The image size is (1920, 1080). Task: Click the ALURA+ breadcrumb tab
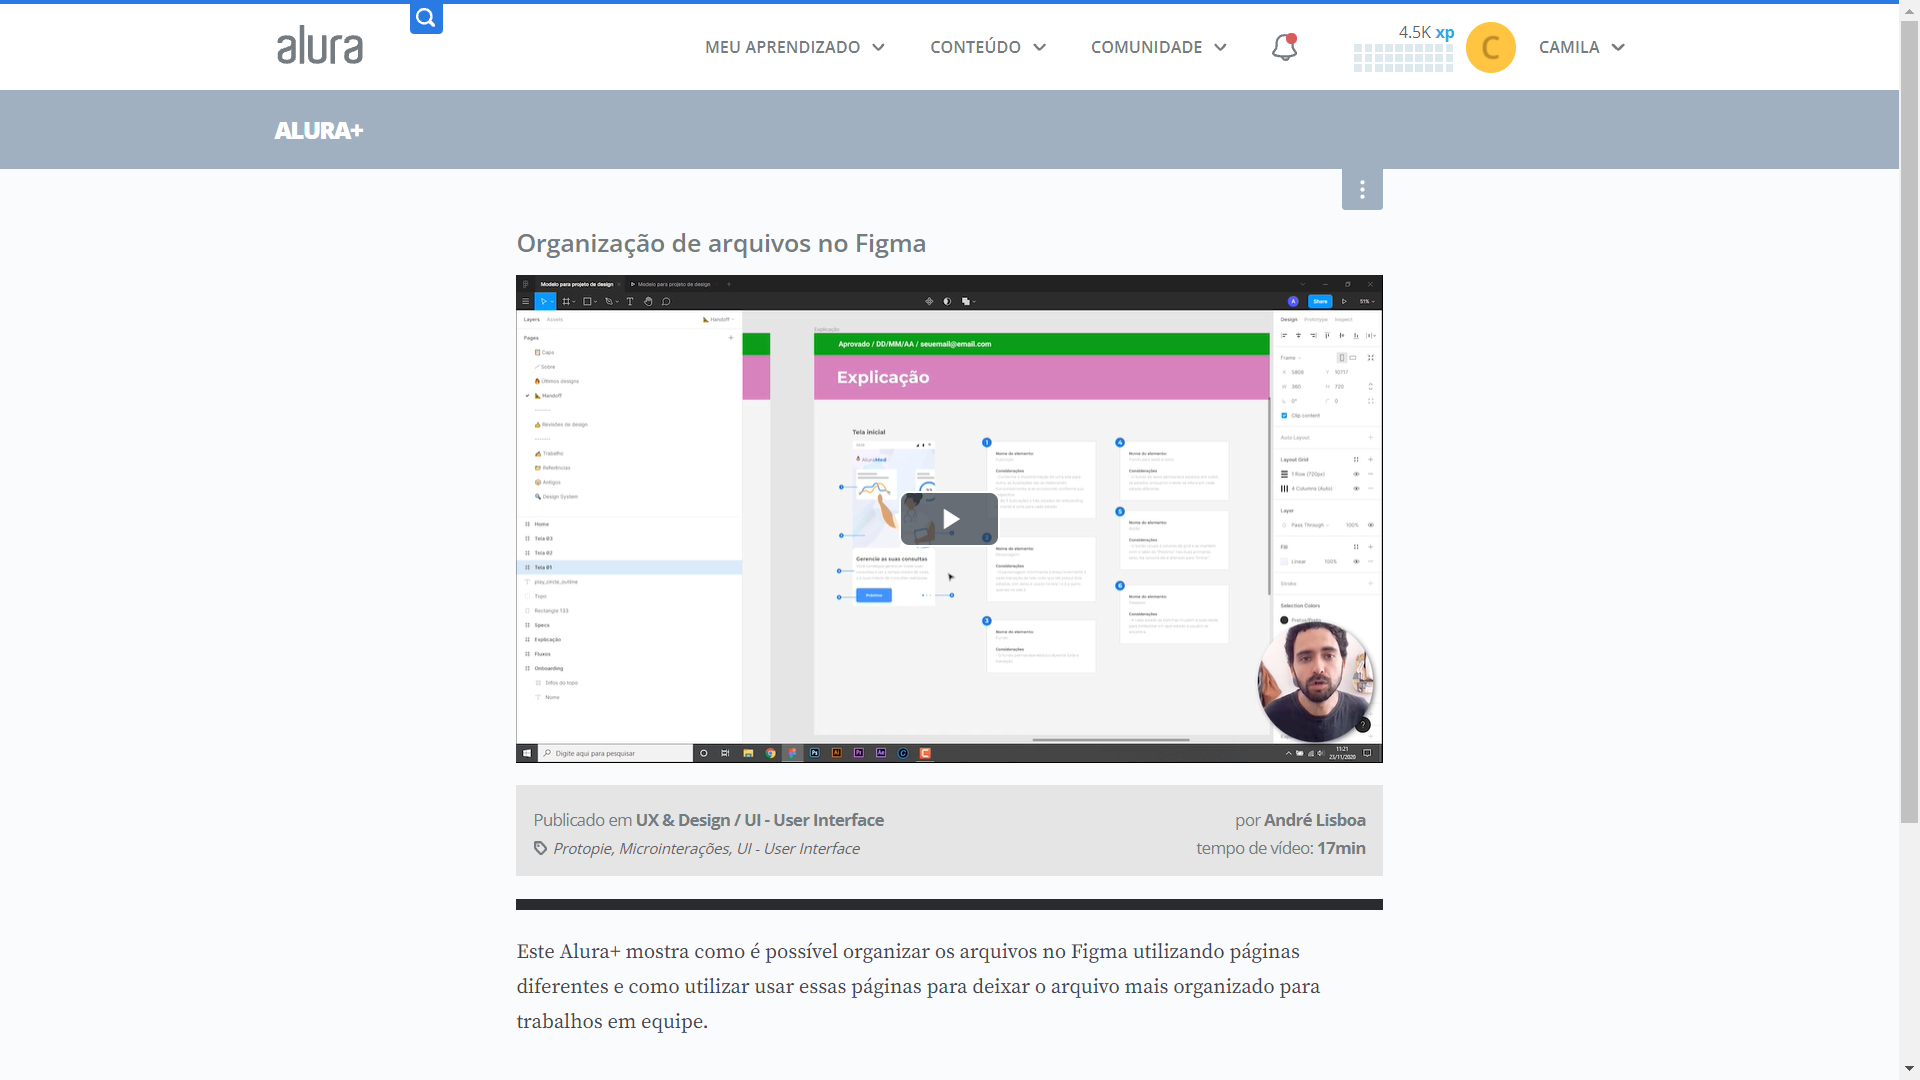point(318,129)
